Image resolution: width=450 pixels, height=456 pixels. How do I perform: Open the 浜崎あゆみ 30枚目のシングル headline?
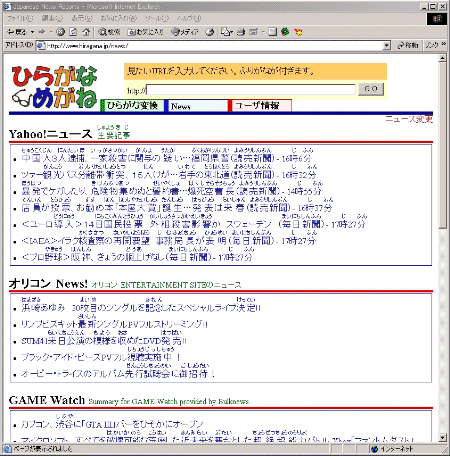(x=141, y=308)
